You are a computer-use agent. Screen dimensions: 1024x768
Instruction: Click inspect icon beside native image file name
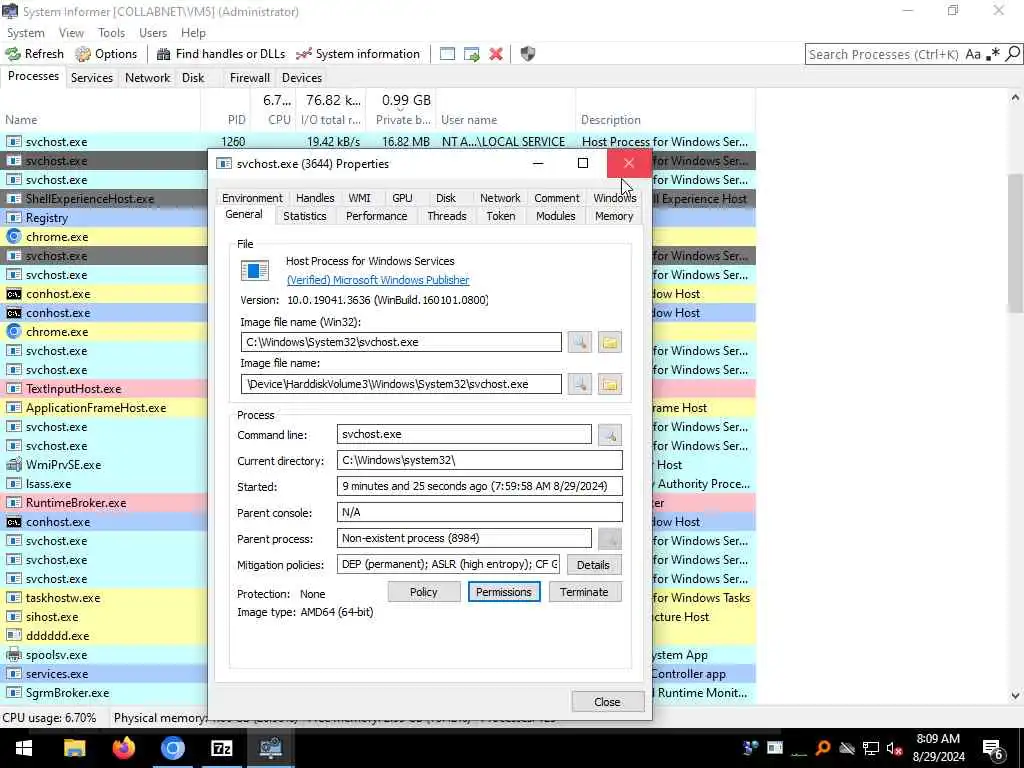579,384
